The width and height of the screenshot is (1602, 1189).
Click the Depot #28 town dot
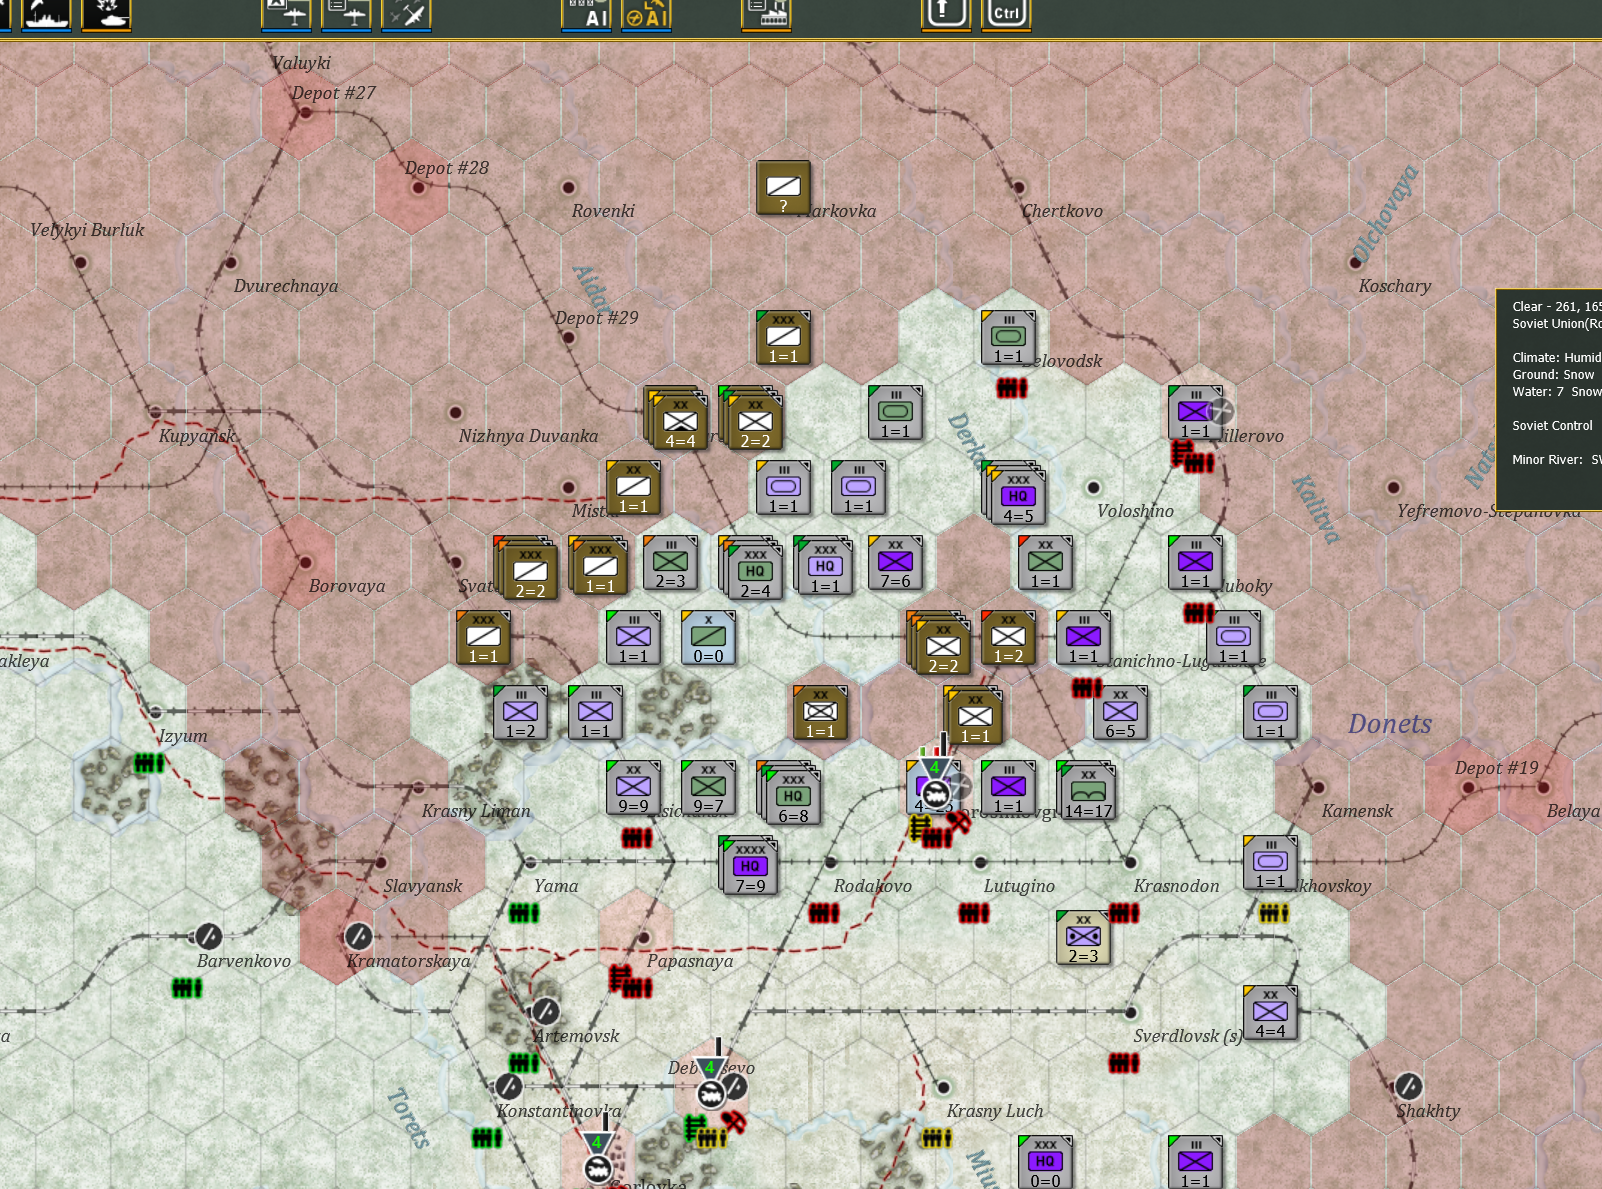click(x=418, y=187)
